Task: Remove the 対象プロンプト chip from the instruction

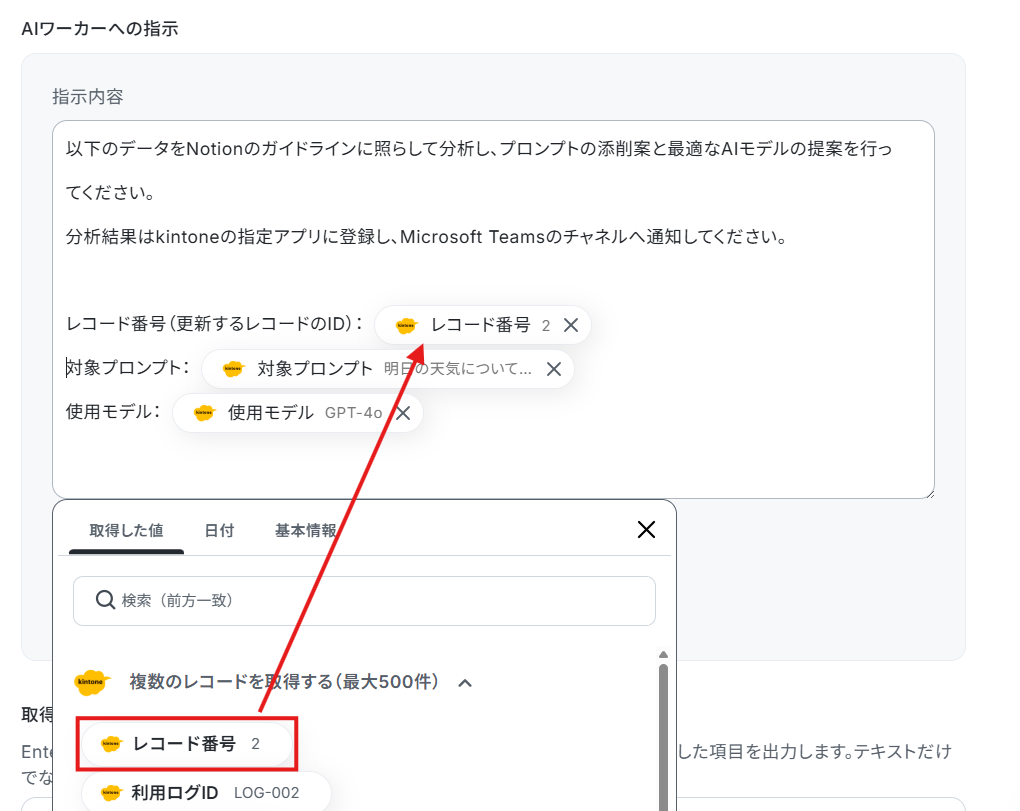Action: pyautogui.click(x=554, y=369)
